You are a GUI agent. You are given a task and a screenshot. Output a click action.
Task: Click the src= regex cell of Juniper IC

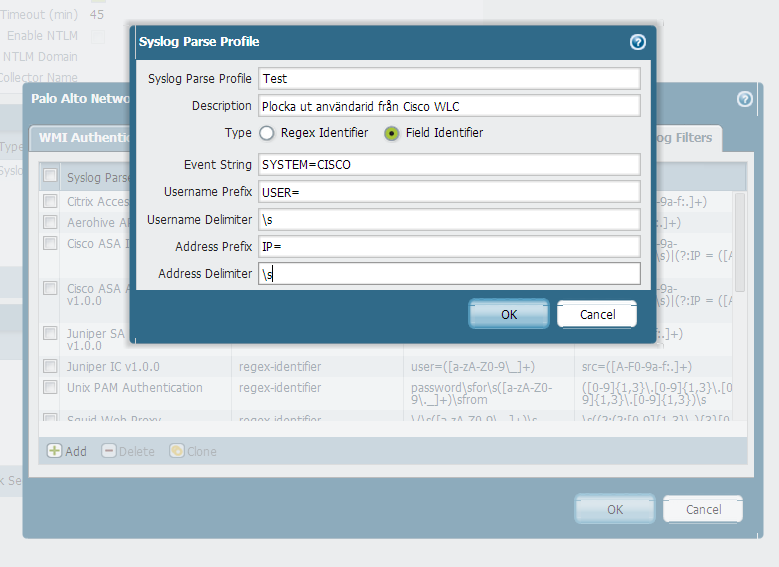[x=637, y=367]
